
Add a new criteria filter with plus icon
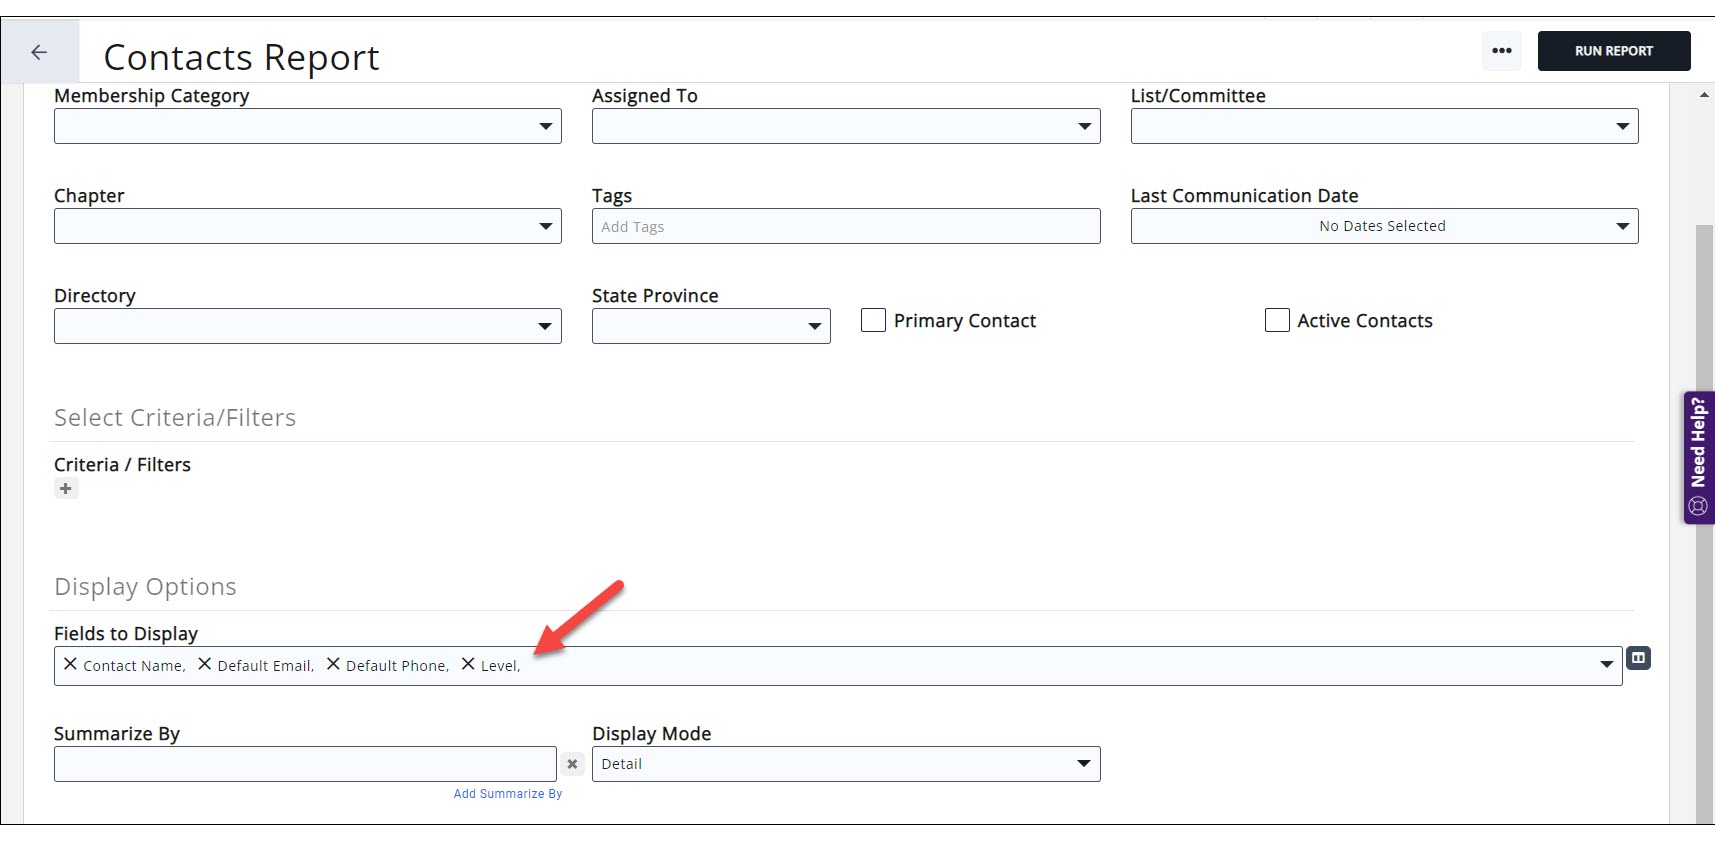[x=66, y=489]
